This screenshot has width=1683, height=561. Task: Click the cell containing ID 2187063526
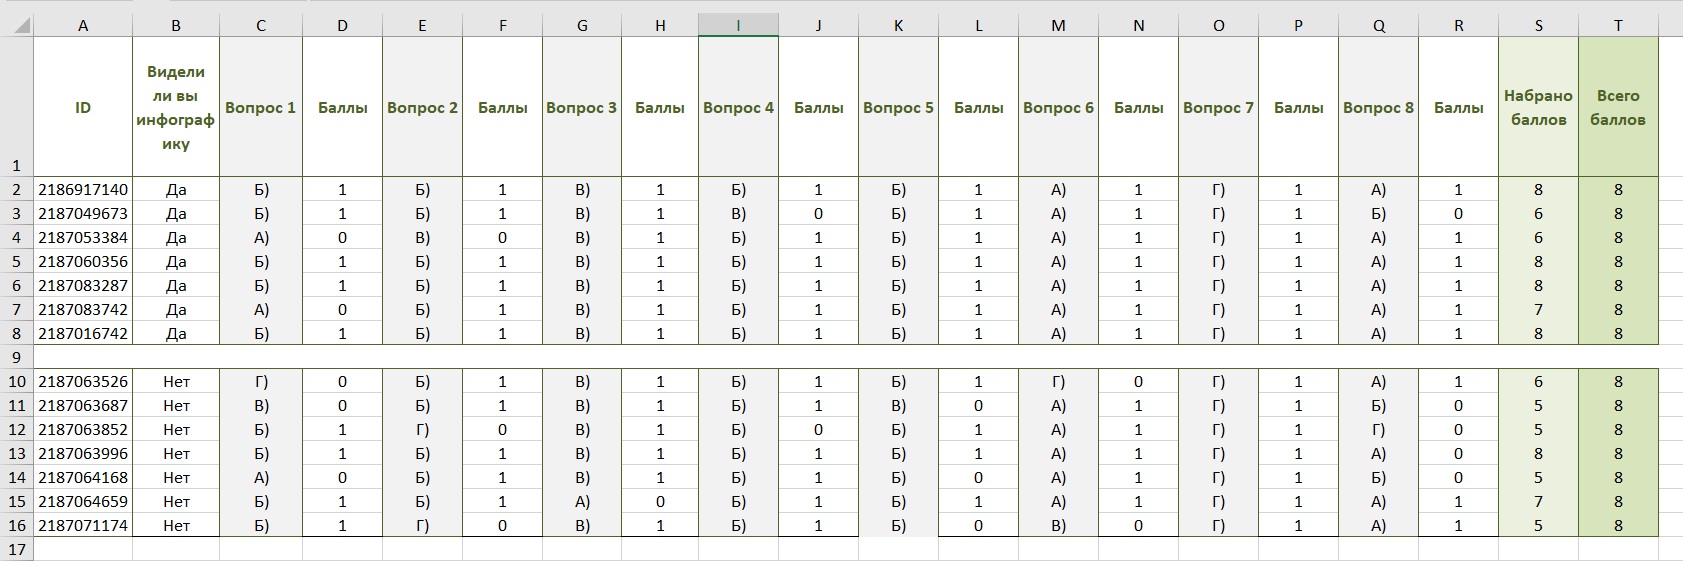[83, 381]
